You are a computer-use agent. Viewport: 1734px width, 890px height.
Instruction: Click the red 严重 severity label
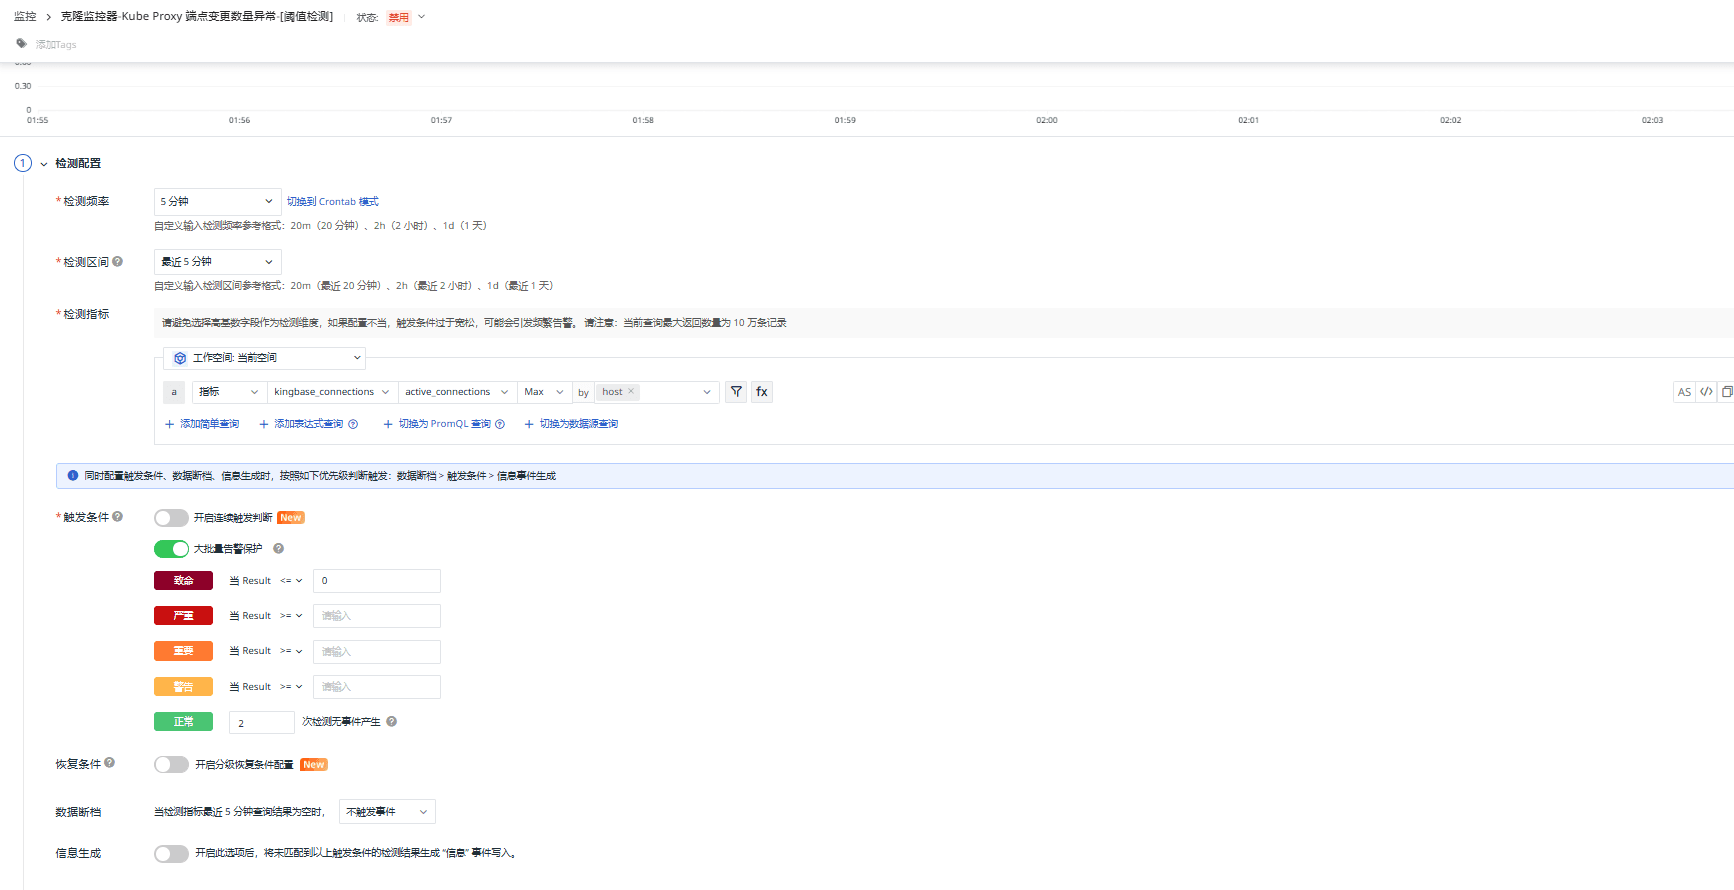183,616
